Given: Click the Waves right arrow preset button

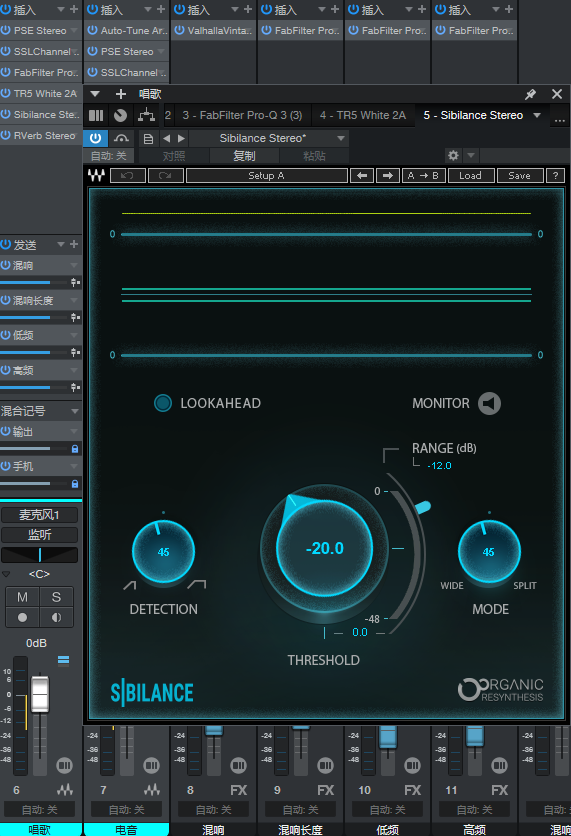Looking at the screenshot, I should click(388, 175).
